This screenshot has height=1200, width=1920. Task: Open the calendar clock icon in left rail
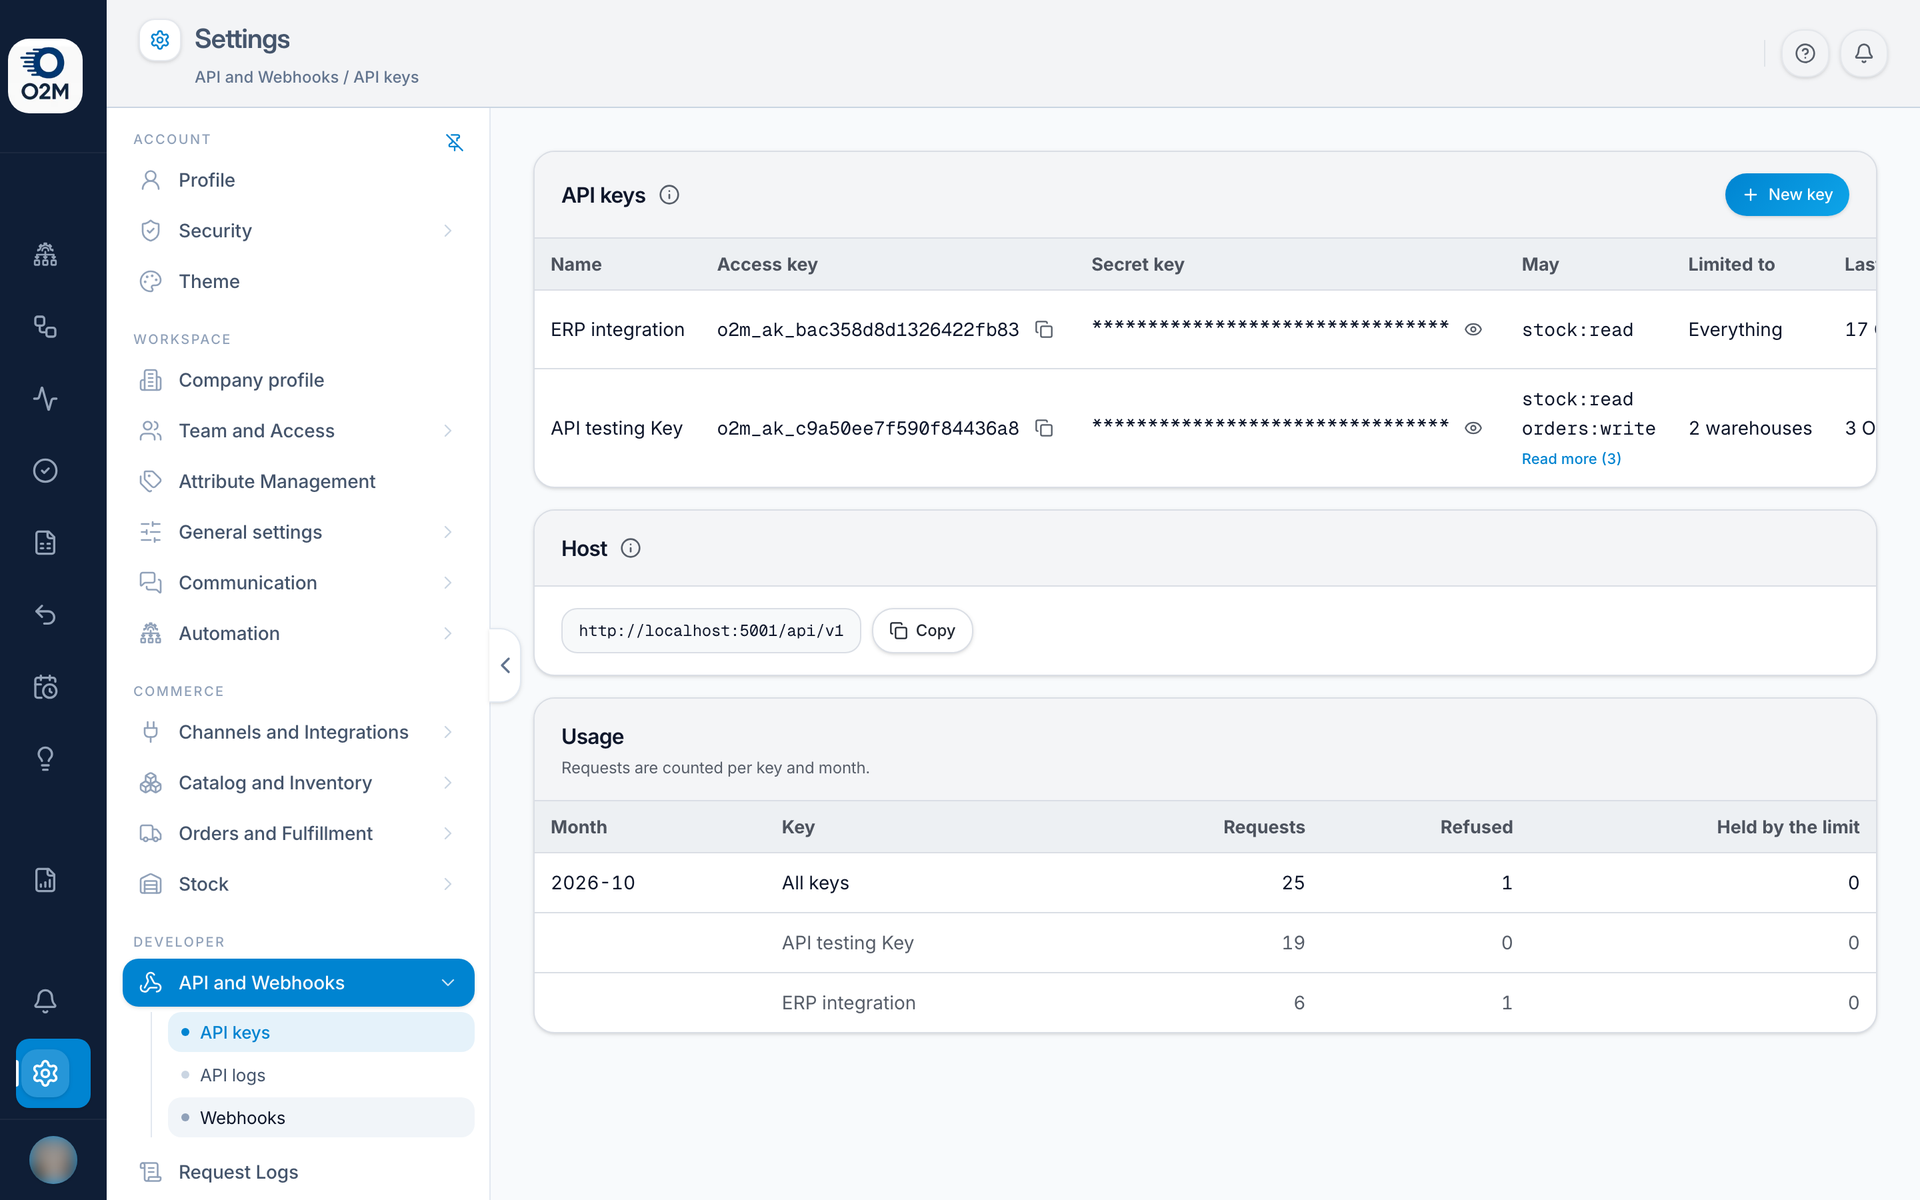coord(45,687)
